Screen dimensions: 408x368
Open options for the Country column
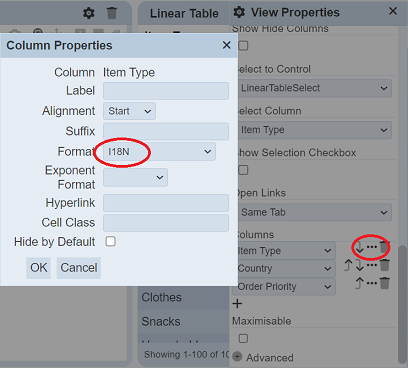372,265
